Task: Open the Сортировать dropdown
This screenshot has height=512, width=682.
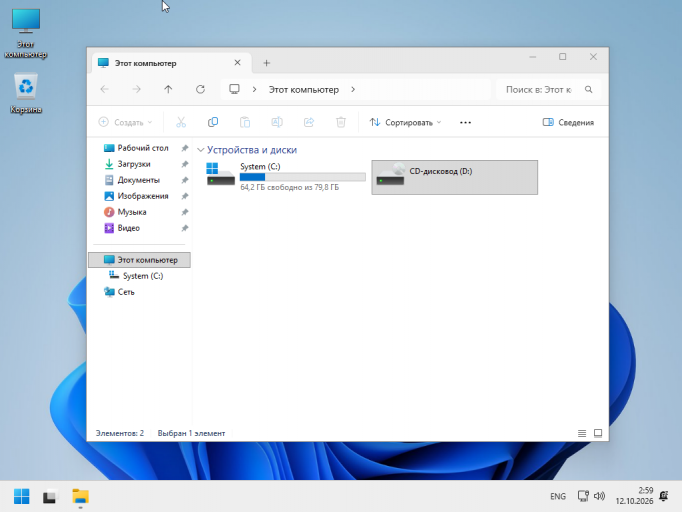Action: 405,123
